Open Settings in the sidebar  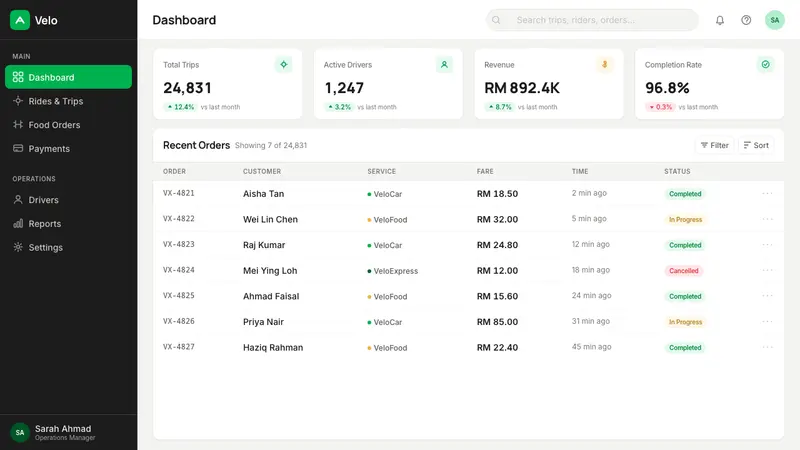pyautogui.click(x=68, y=247)
